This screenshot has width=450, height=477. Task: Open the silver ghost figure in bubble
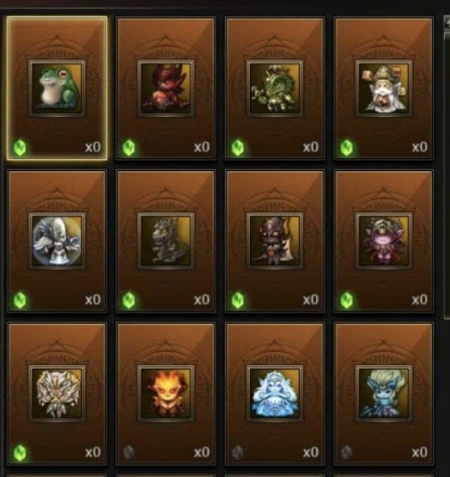point(57,241)
